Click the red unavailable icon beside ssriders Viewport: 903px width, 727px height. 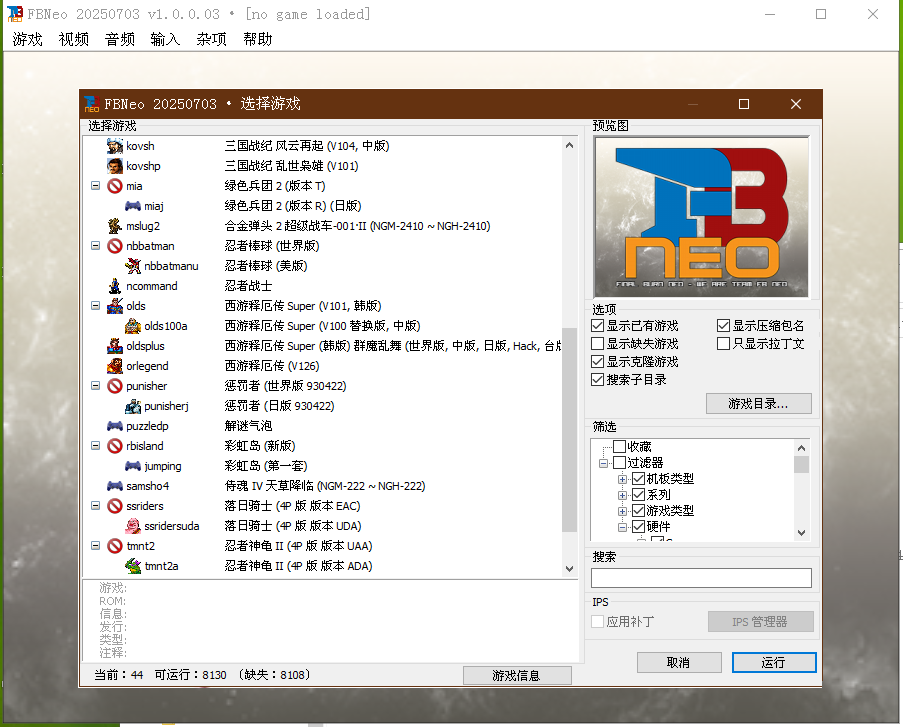tap(115, 506)
